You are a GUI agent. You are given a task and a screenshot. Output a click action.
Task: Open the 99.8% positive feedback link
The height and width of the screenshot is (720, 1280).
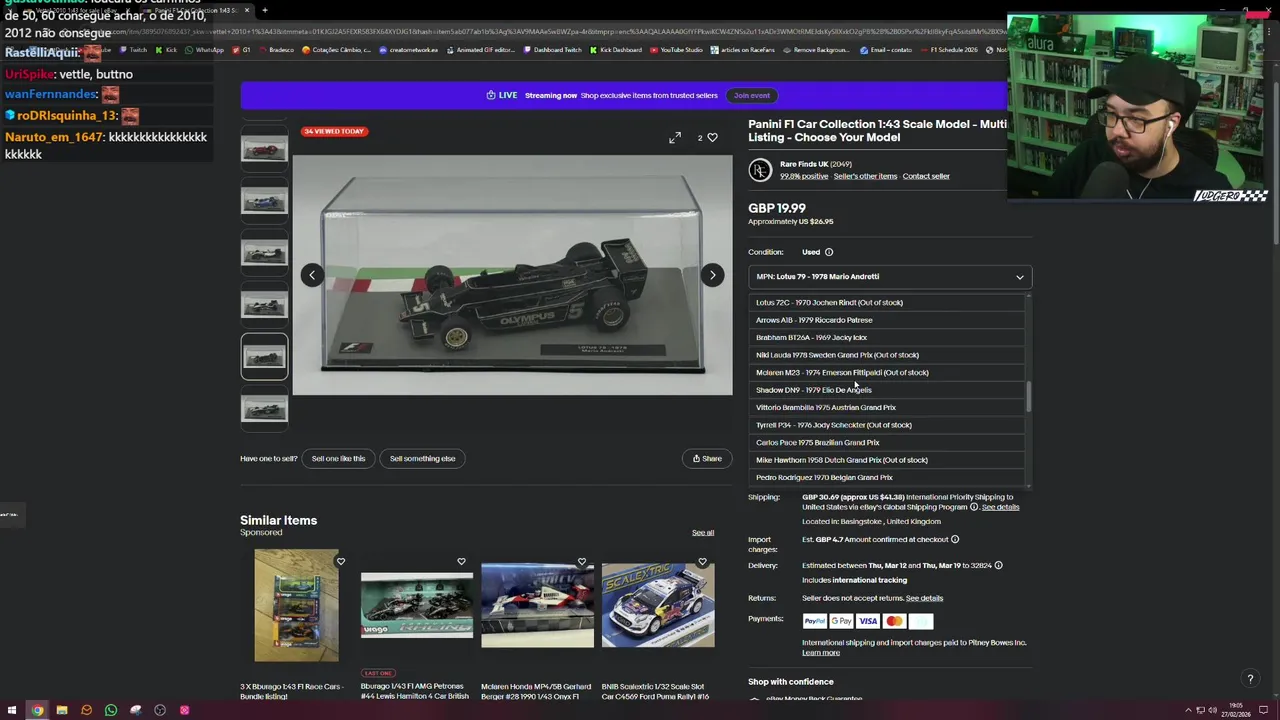click(804, 177)
